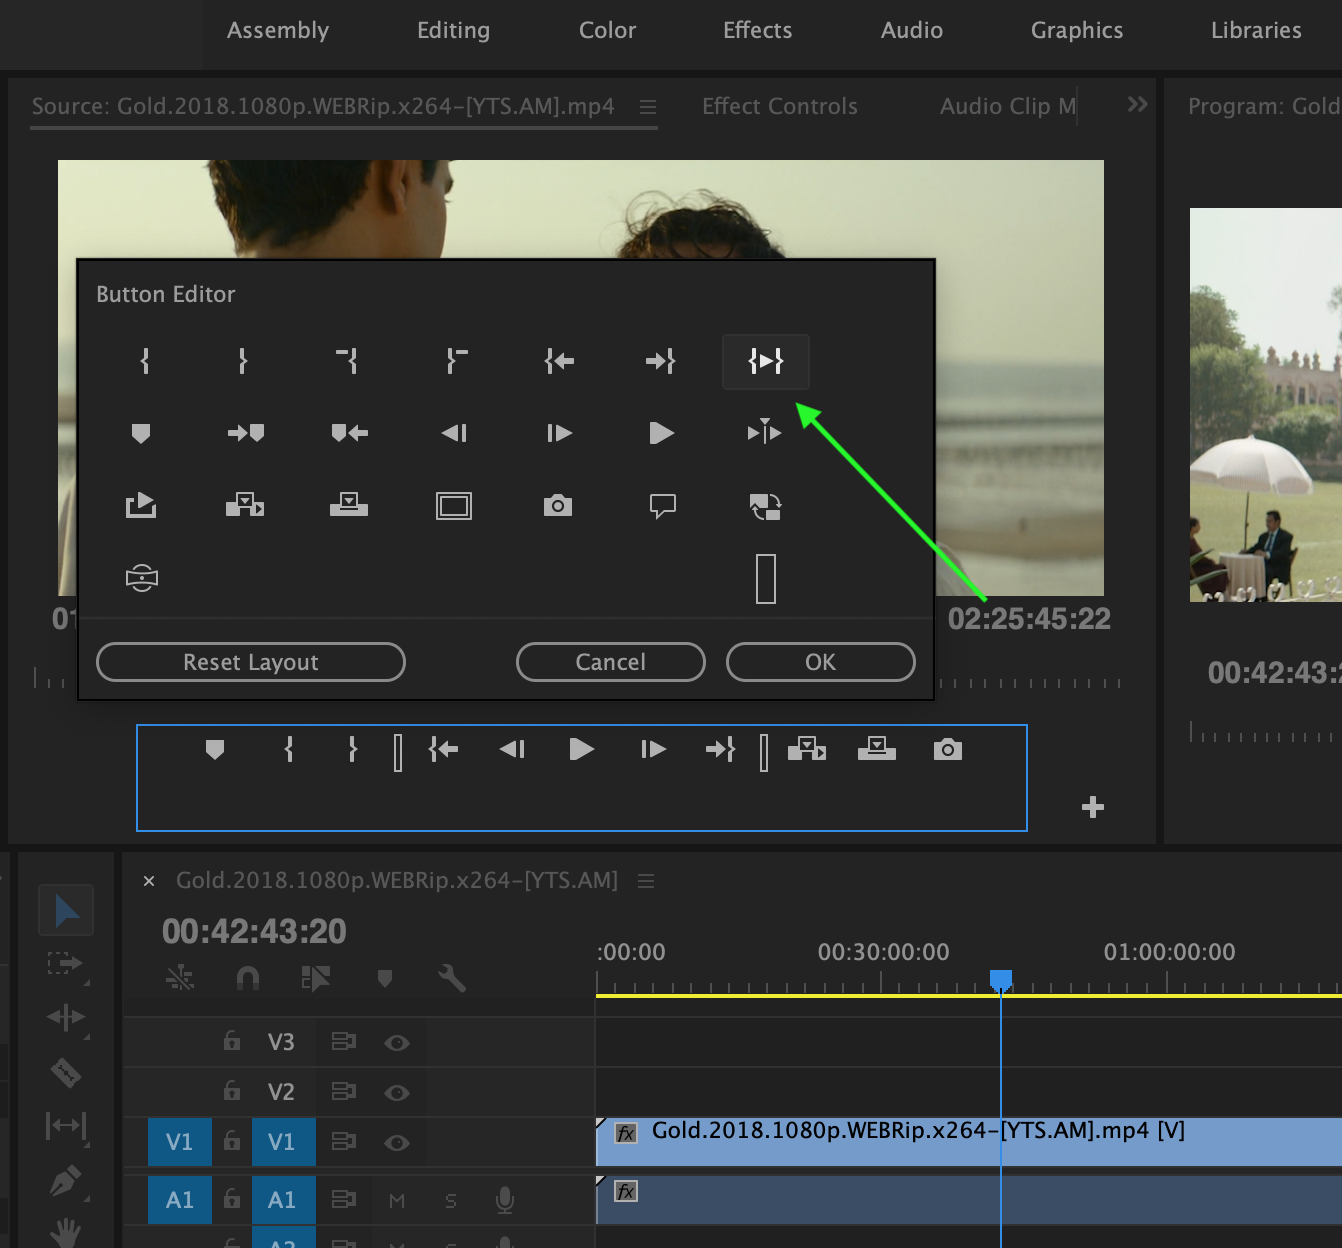1342x1248 pixels.
Task: Click Insert in source transport bar
Action: pos(807,749)
